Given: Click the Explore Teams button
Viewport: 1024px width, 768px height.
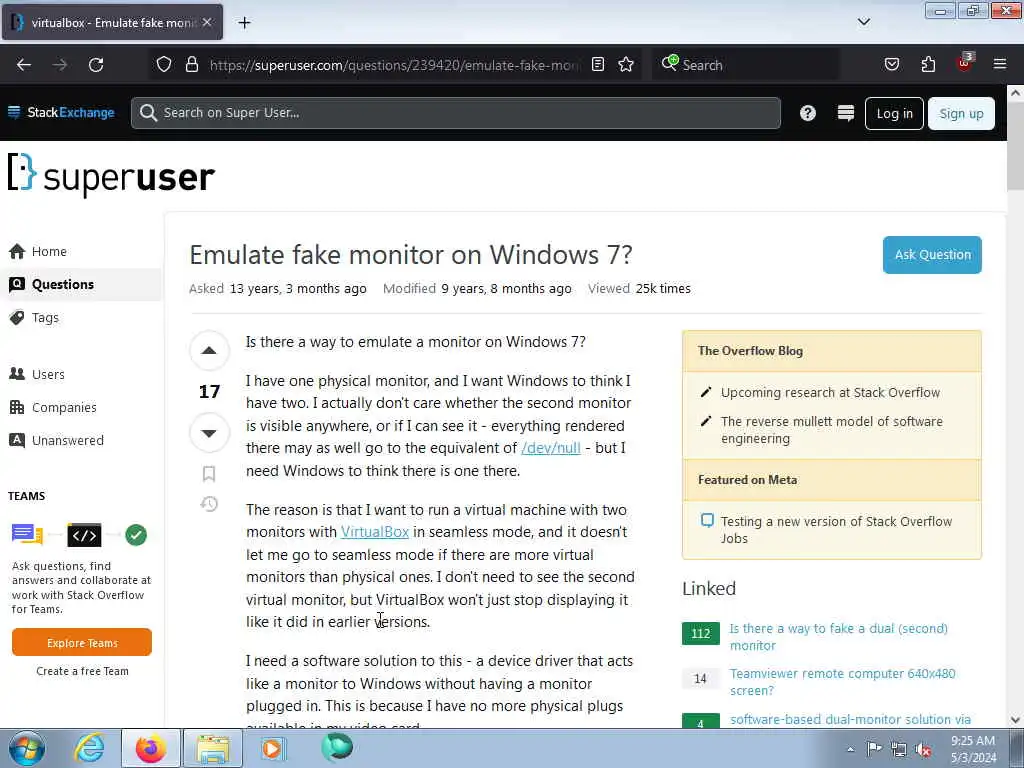Looking at the screenshot, I should point(82,643).
